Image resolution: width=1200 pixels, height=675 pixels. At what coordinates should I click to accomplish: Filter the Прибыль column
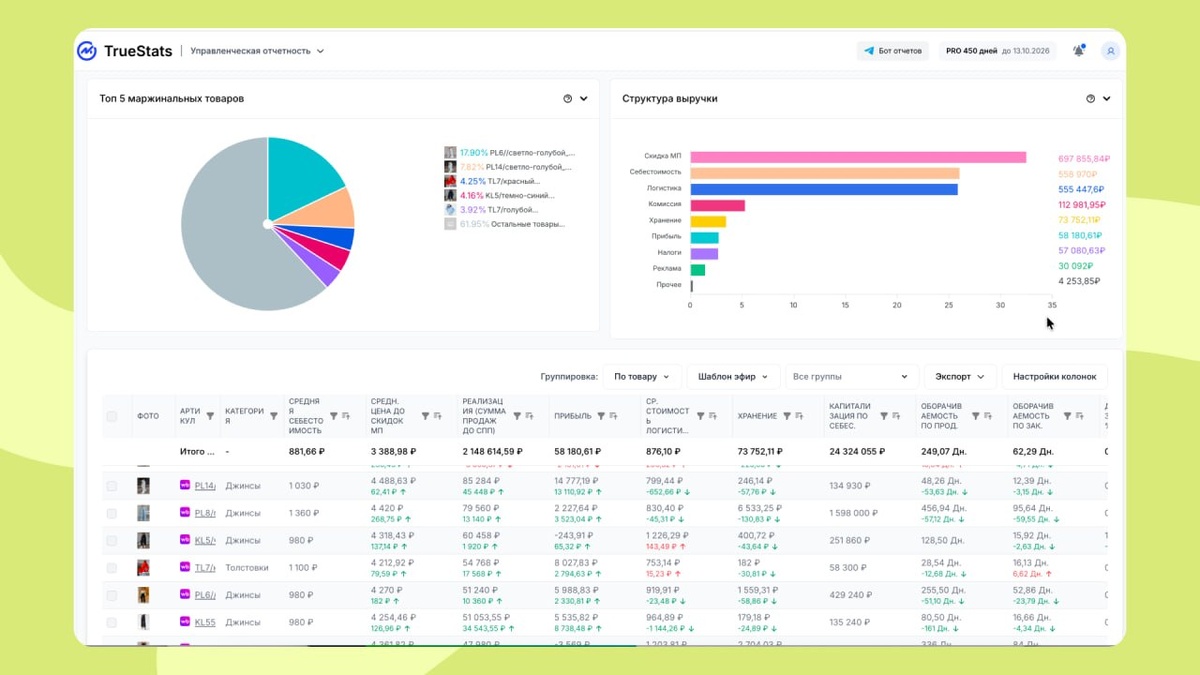(601, 416)
